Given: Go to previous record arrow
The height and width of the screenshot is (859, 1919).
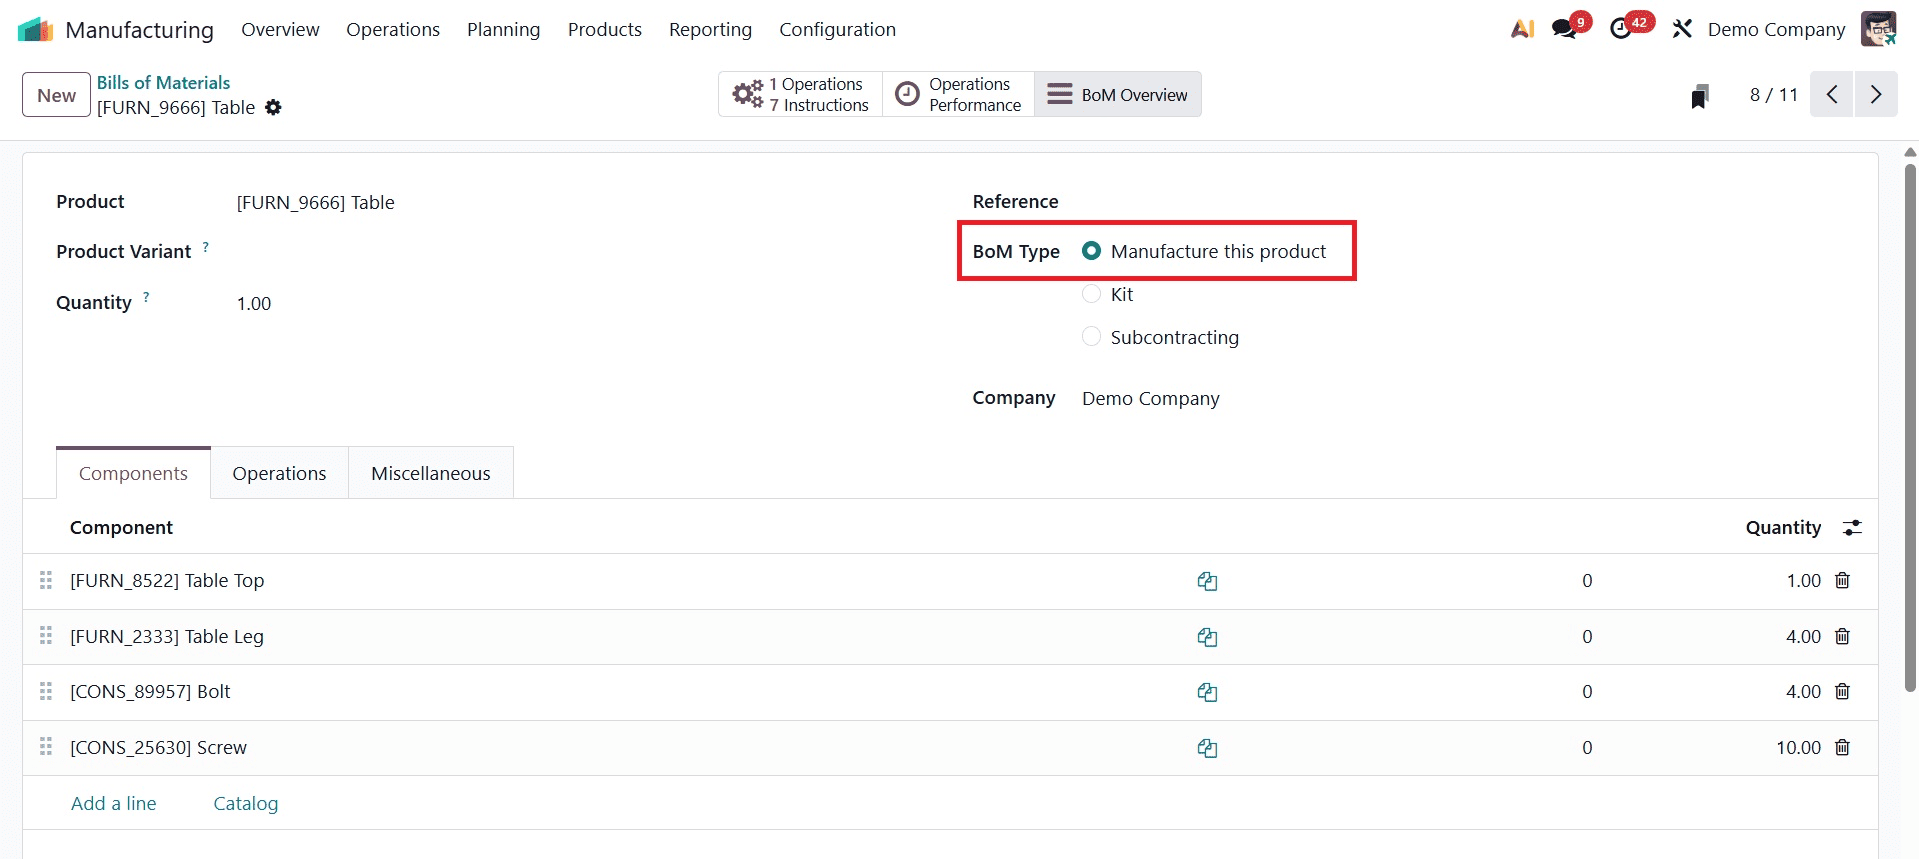Looking at the screenshot, I should click(1831, 94).
